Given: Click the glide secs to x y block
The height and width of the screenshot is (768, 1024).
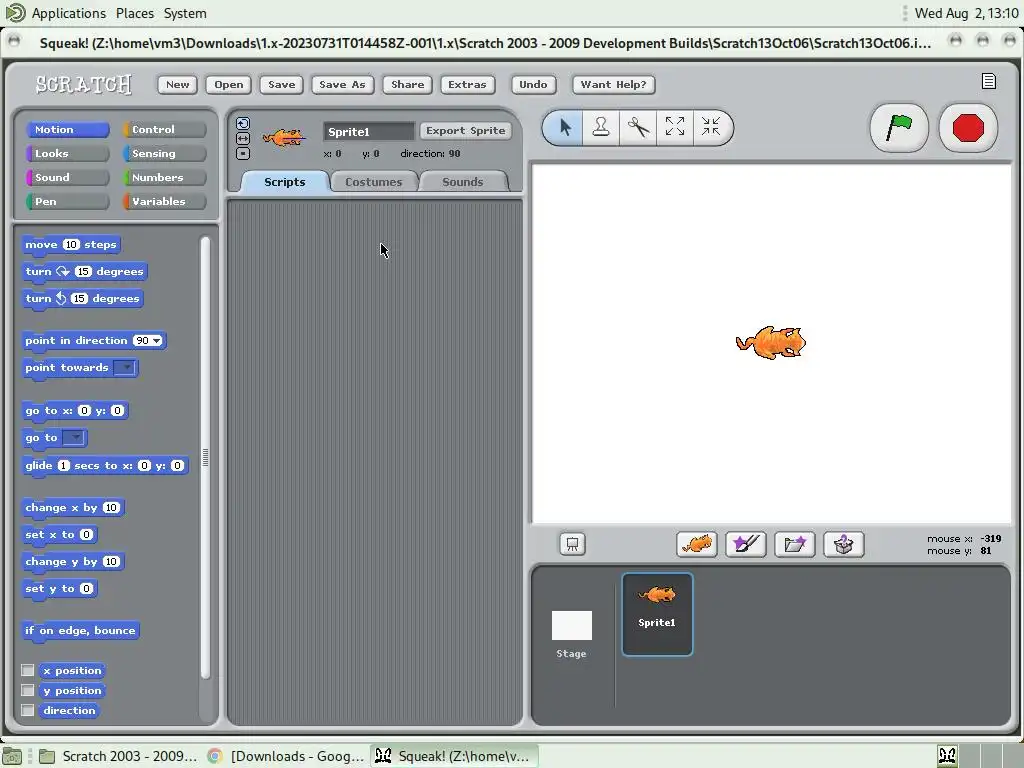Looking at the screenshot, I should 105,466.
